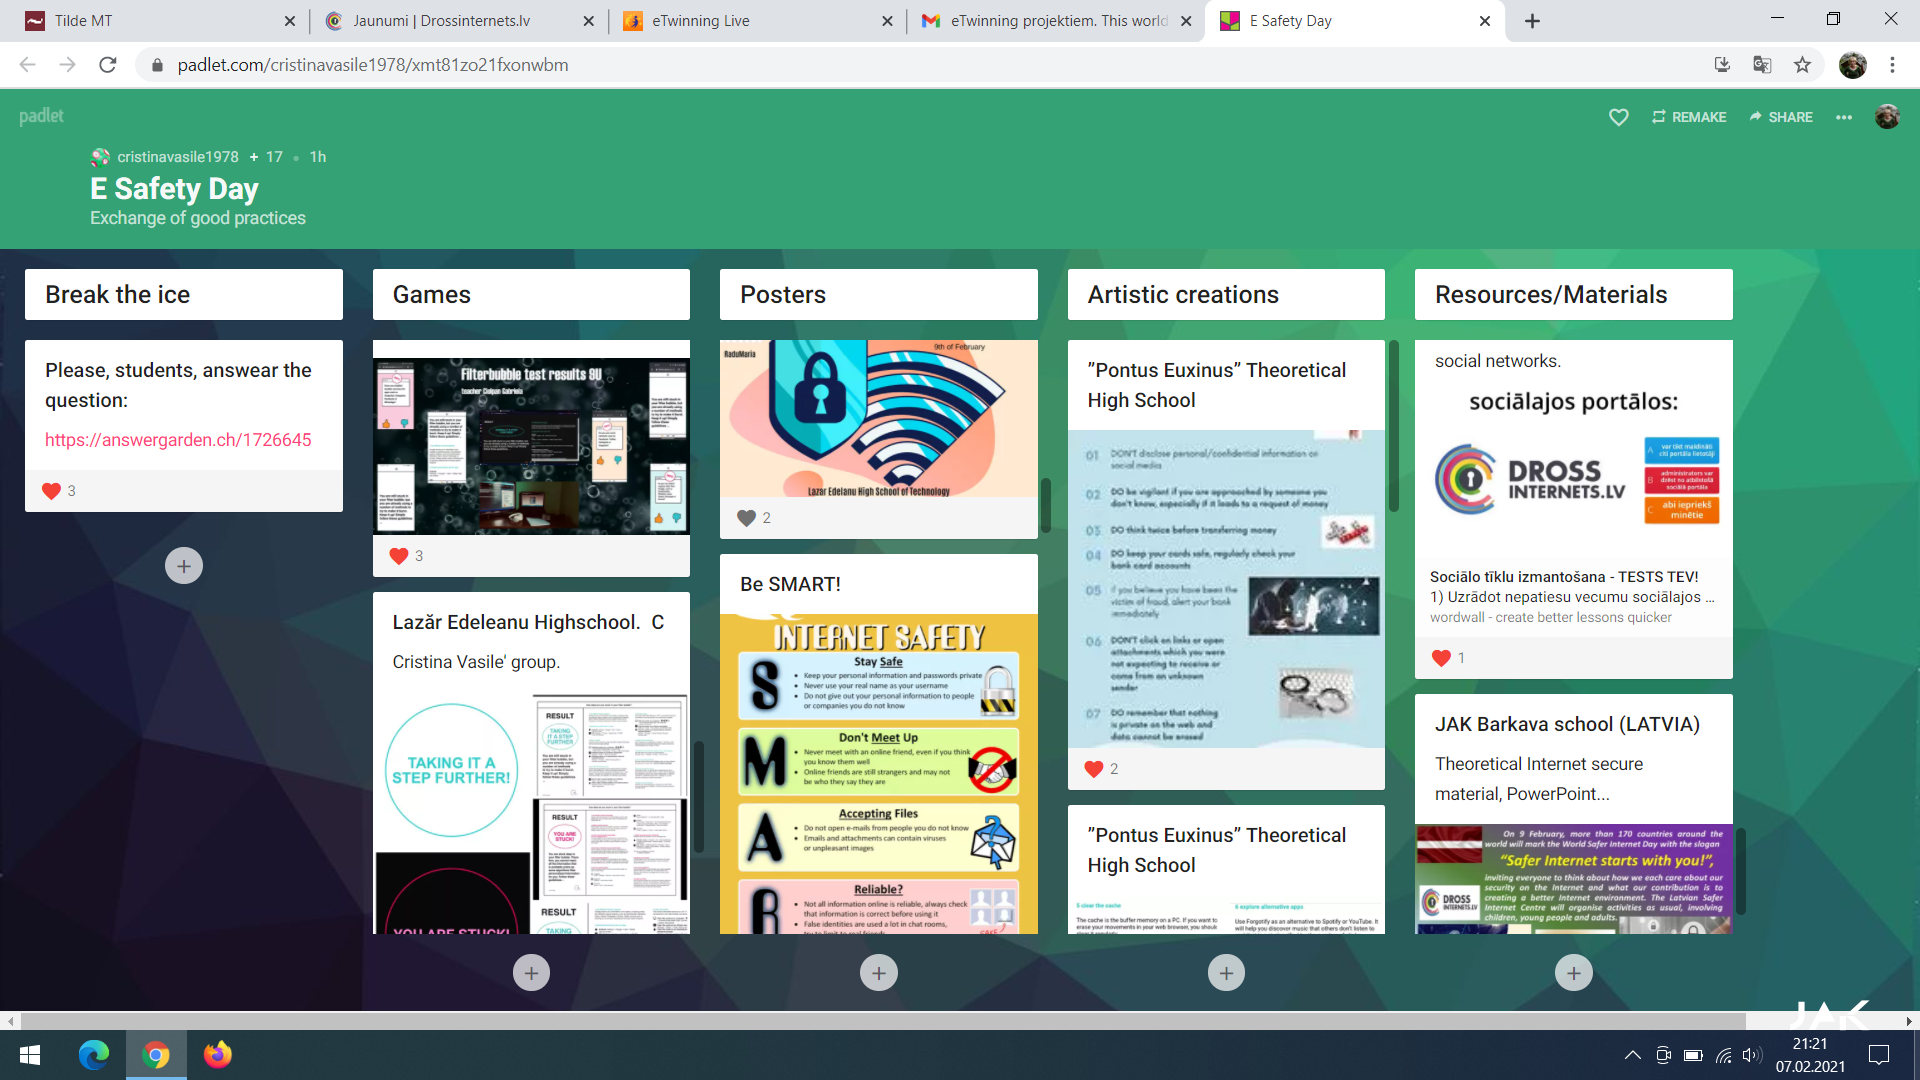The image size is (1920, 1080).
Task: Click the REMAKE button
Action: click(x=1689, y=117)
